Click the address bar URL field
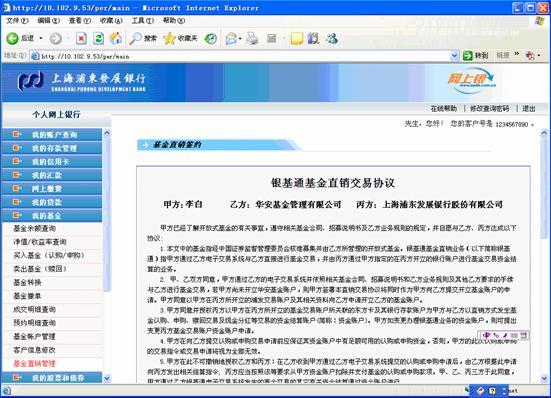Screen dimensions: 551x398 241,56
